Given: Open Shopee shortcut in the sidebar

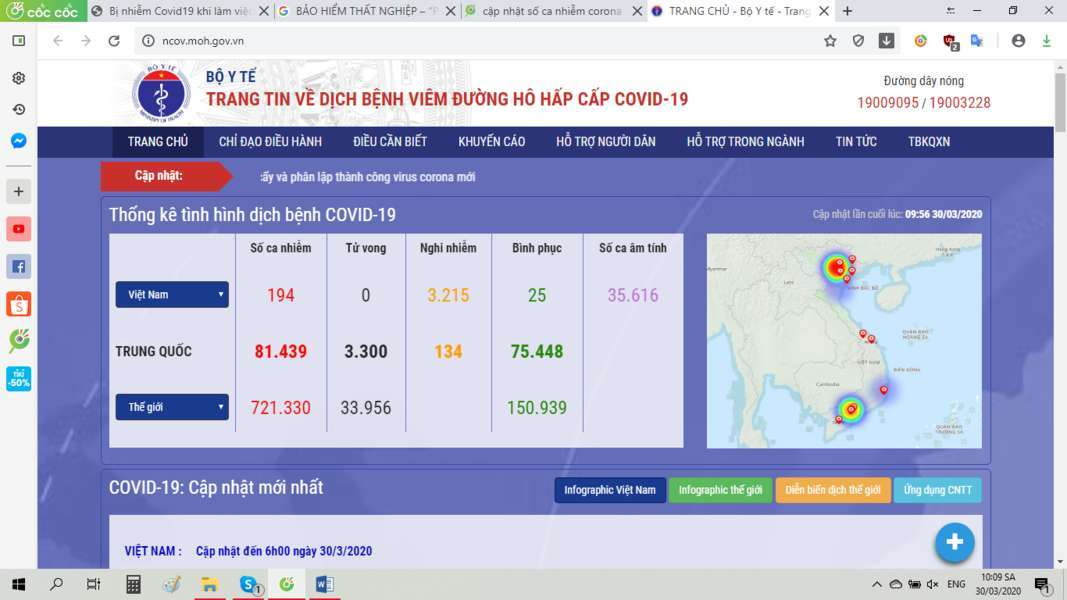Looking at the screenshot, I should pyautogui.click(x=18, y=304).
